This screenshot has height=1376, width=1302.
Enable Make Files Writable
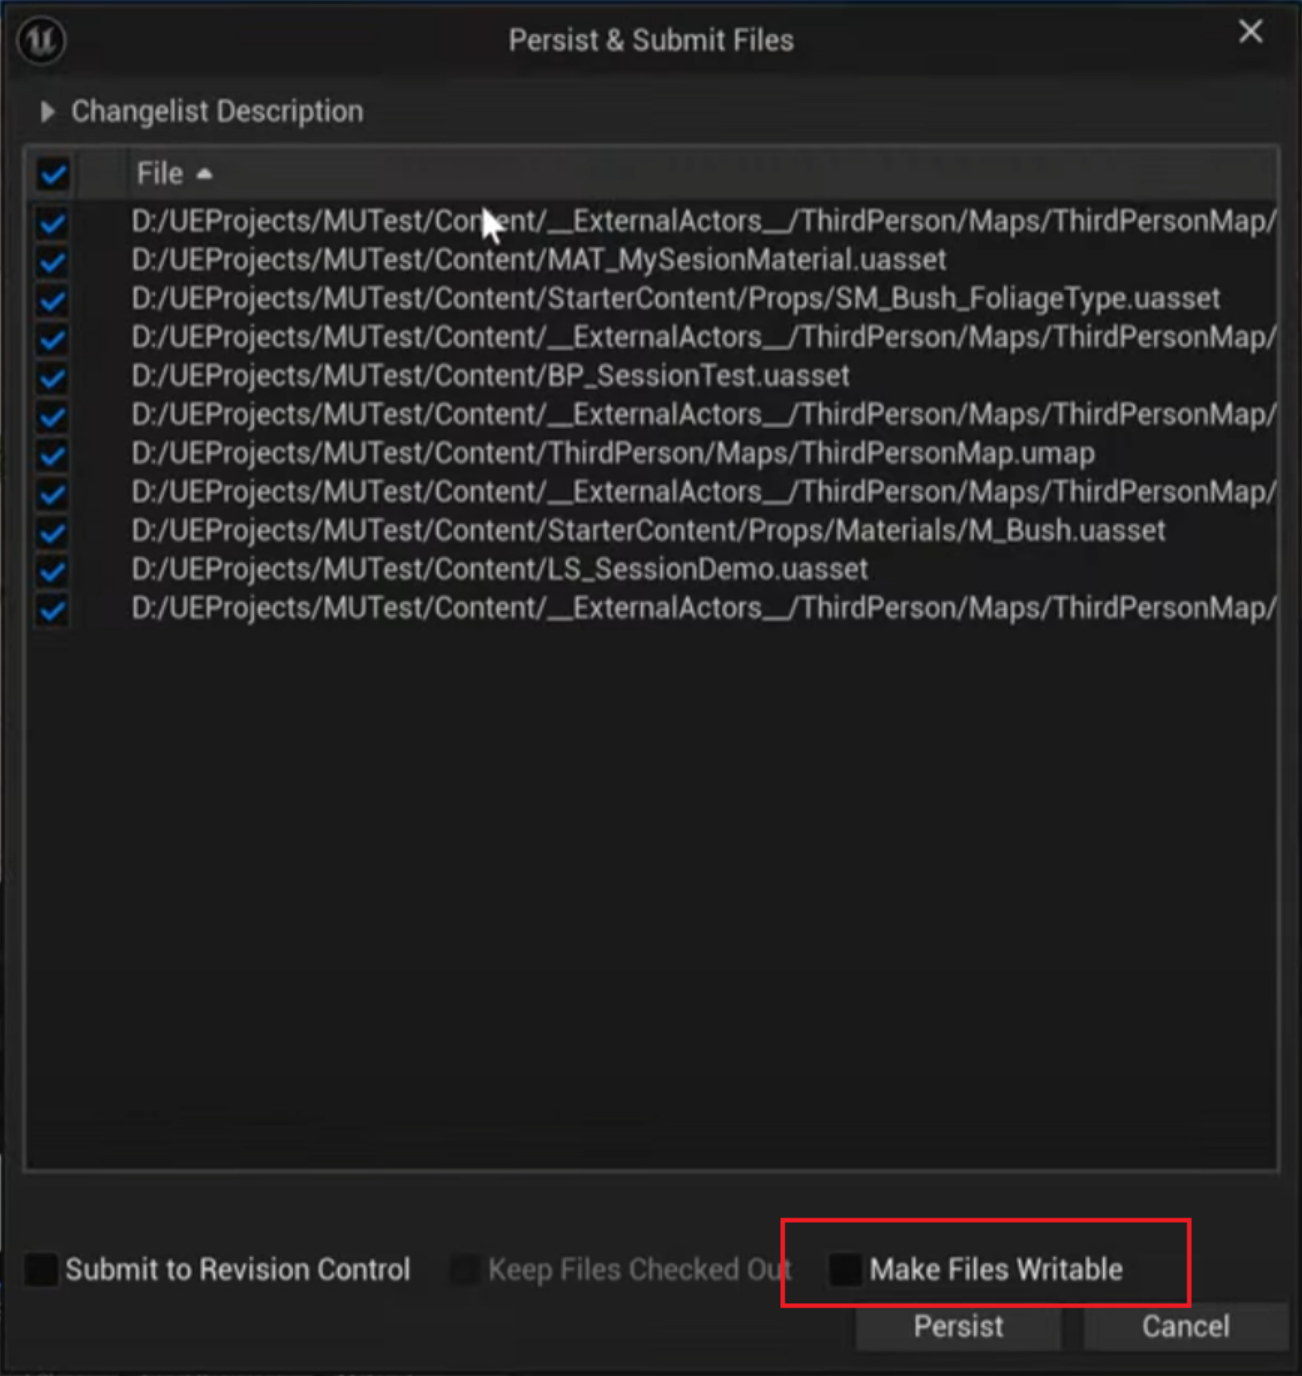coord(846,1268)
